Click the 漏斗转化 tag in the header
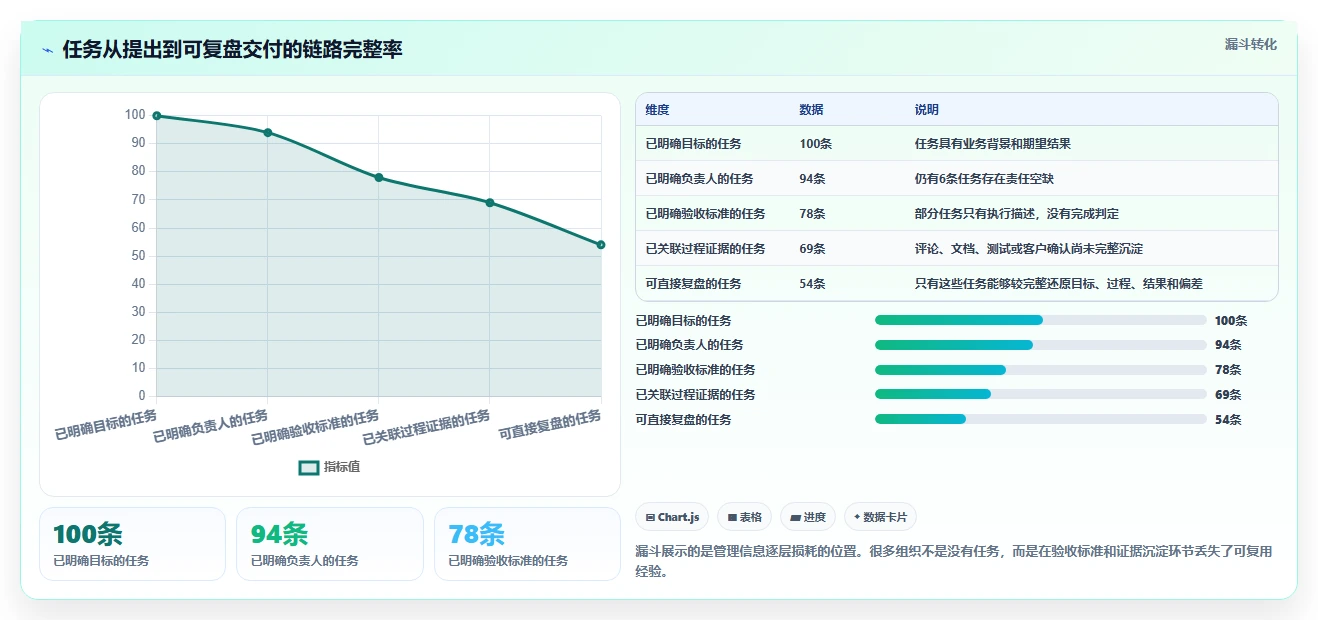 click(1250, 44)
